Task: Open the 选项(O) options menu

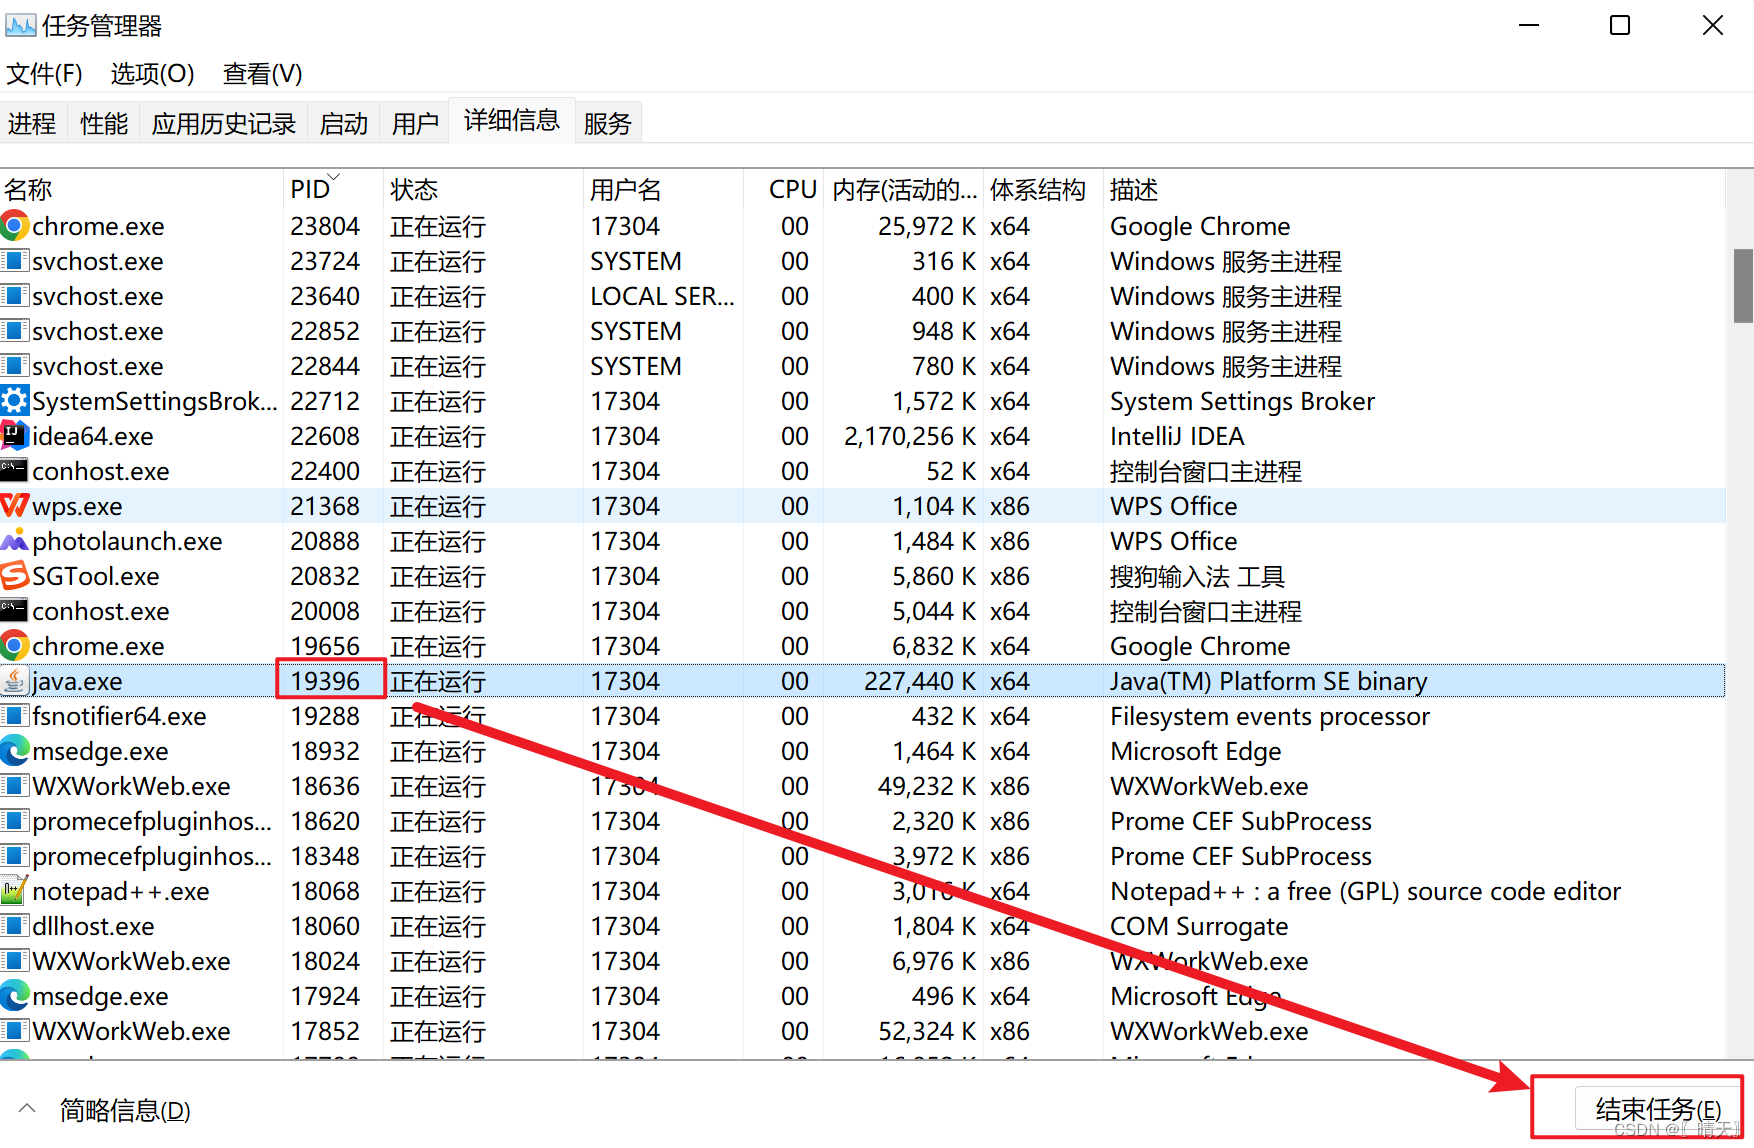Action: click(152, 74)
